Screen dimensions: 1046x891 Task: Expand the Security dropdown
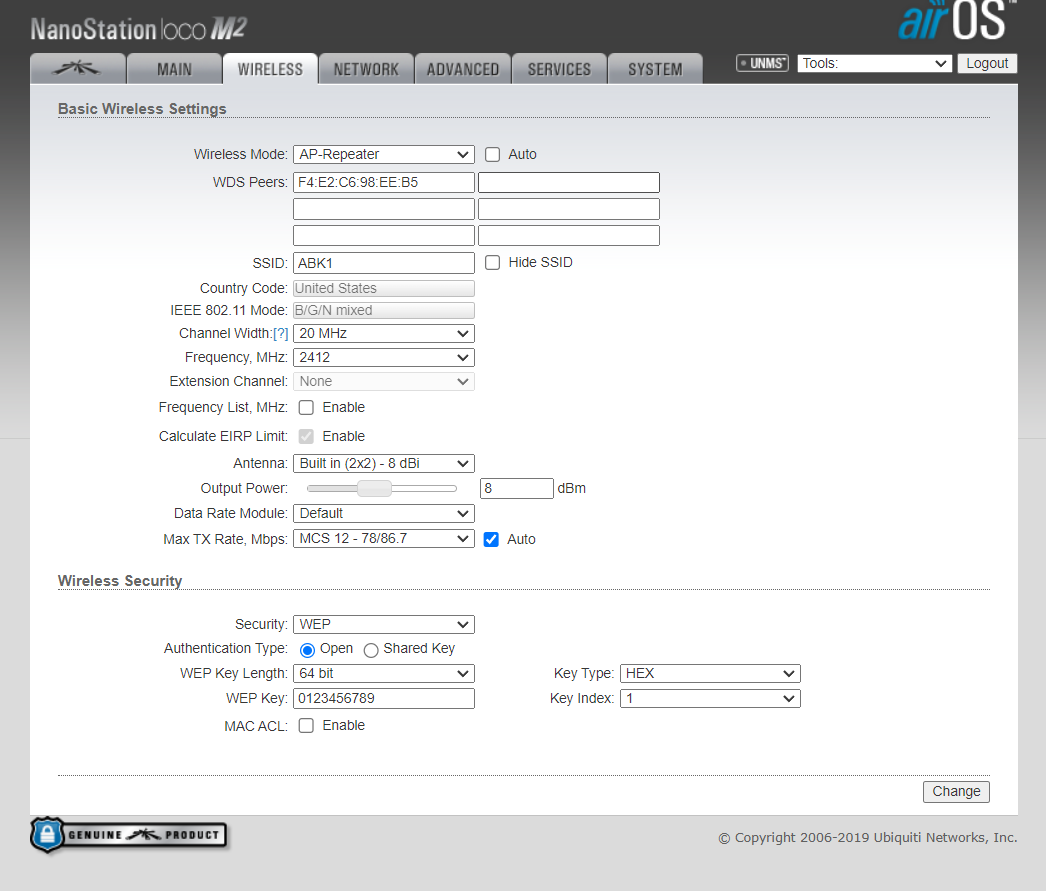tap(384, 624)
